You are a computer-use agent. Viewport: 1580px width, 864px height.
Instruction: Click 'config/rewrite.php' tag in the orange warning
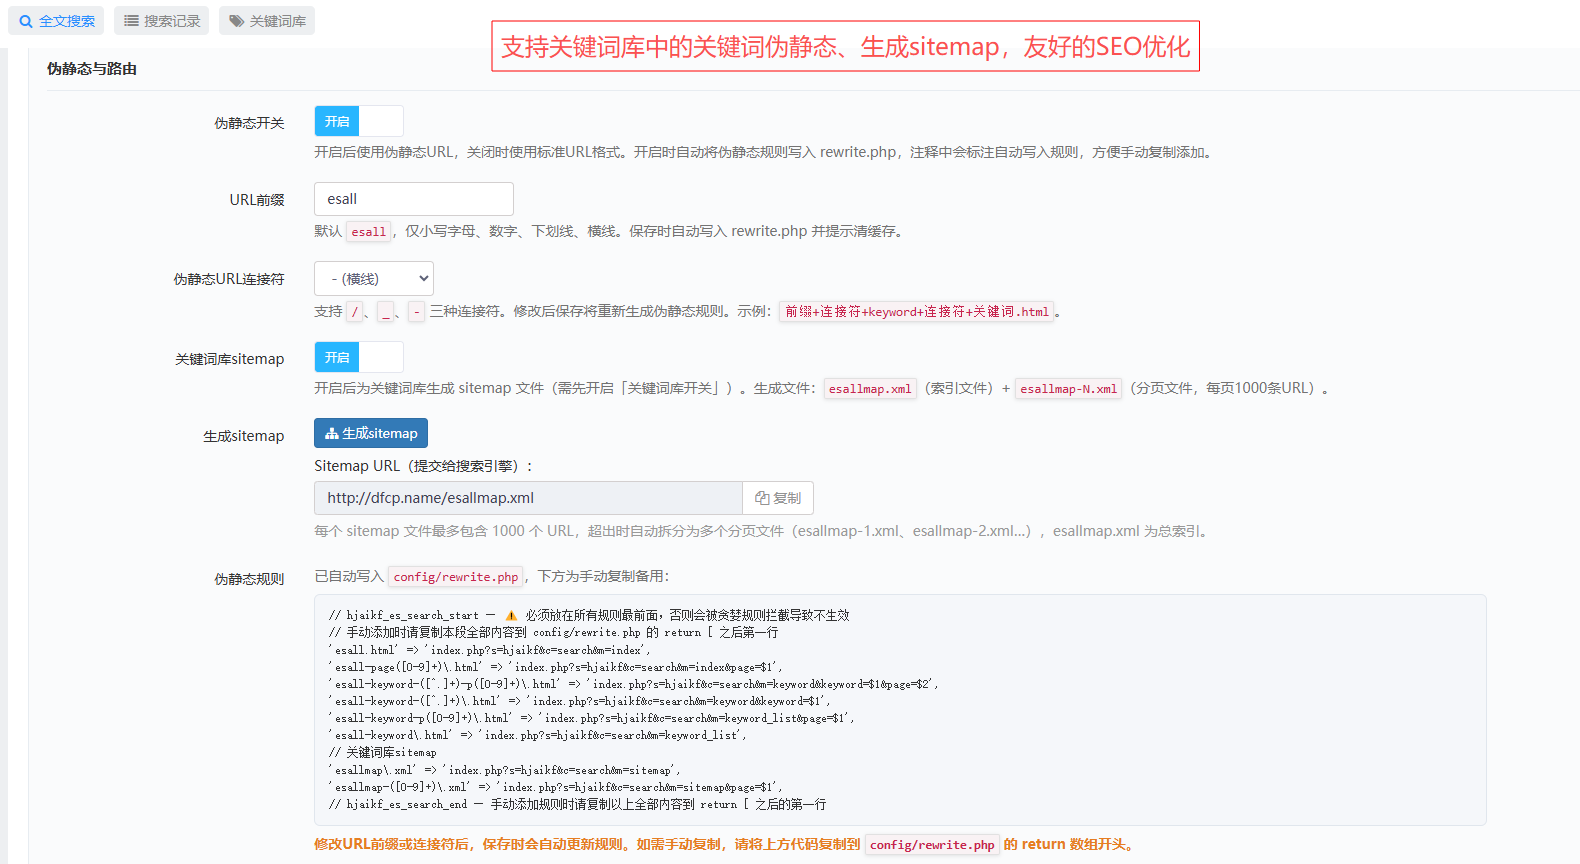click(x=932, y=845)
